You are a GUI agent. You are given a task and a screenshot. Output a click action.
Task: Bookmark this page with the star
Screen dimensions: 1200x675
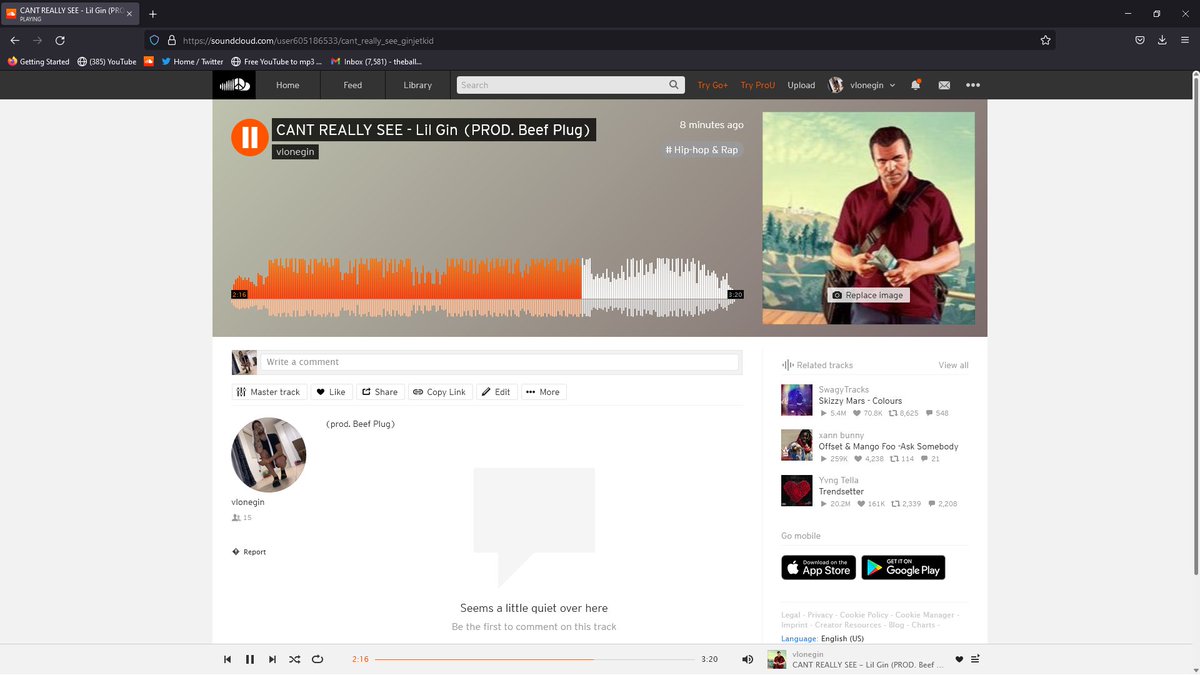[1045, 40]
